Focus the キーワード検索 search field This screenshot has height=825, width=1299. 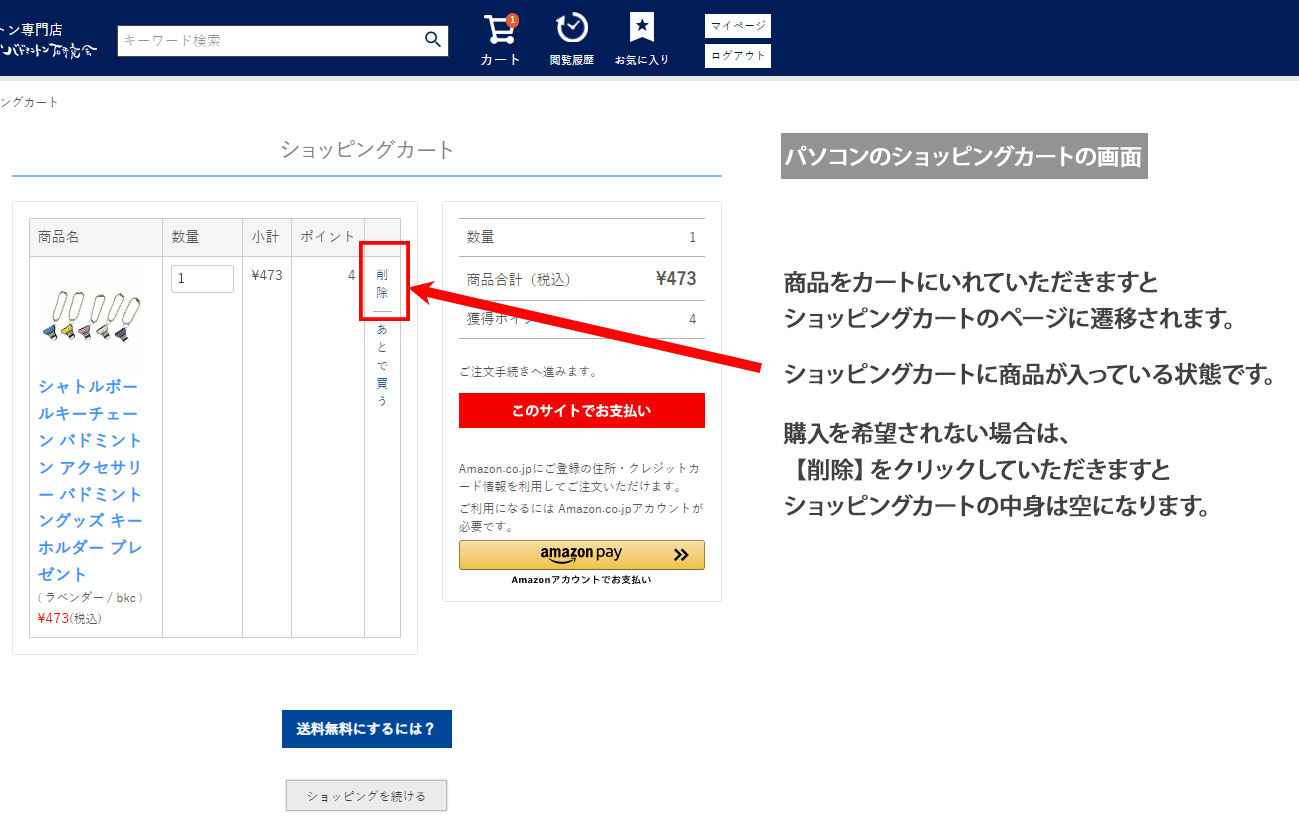point(268,41)
